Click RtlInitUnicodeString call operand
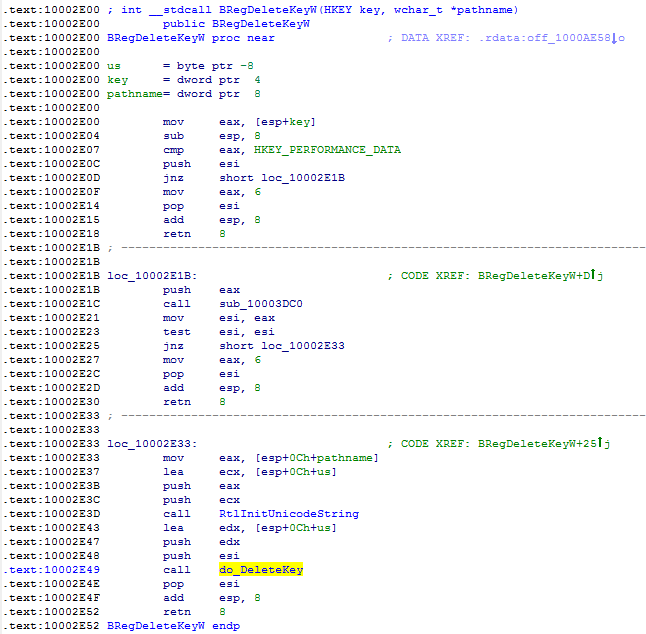 click(289, 514)
